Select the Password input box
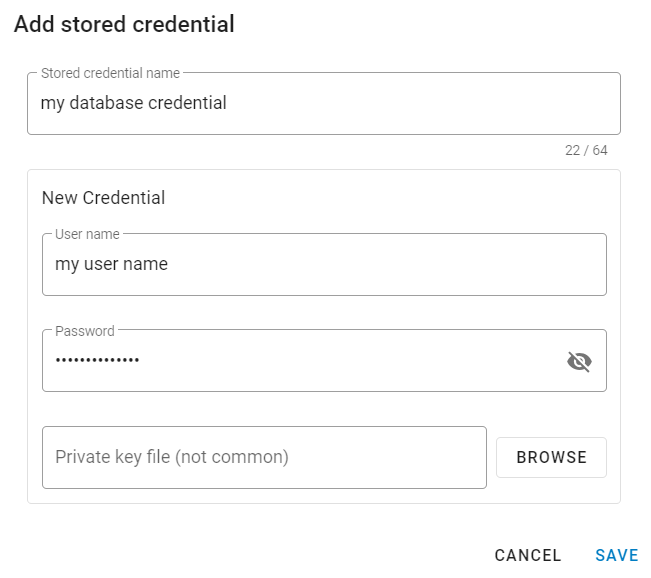The image size is (651, 578). pos(300,361)
